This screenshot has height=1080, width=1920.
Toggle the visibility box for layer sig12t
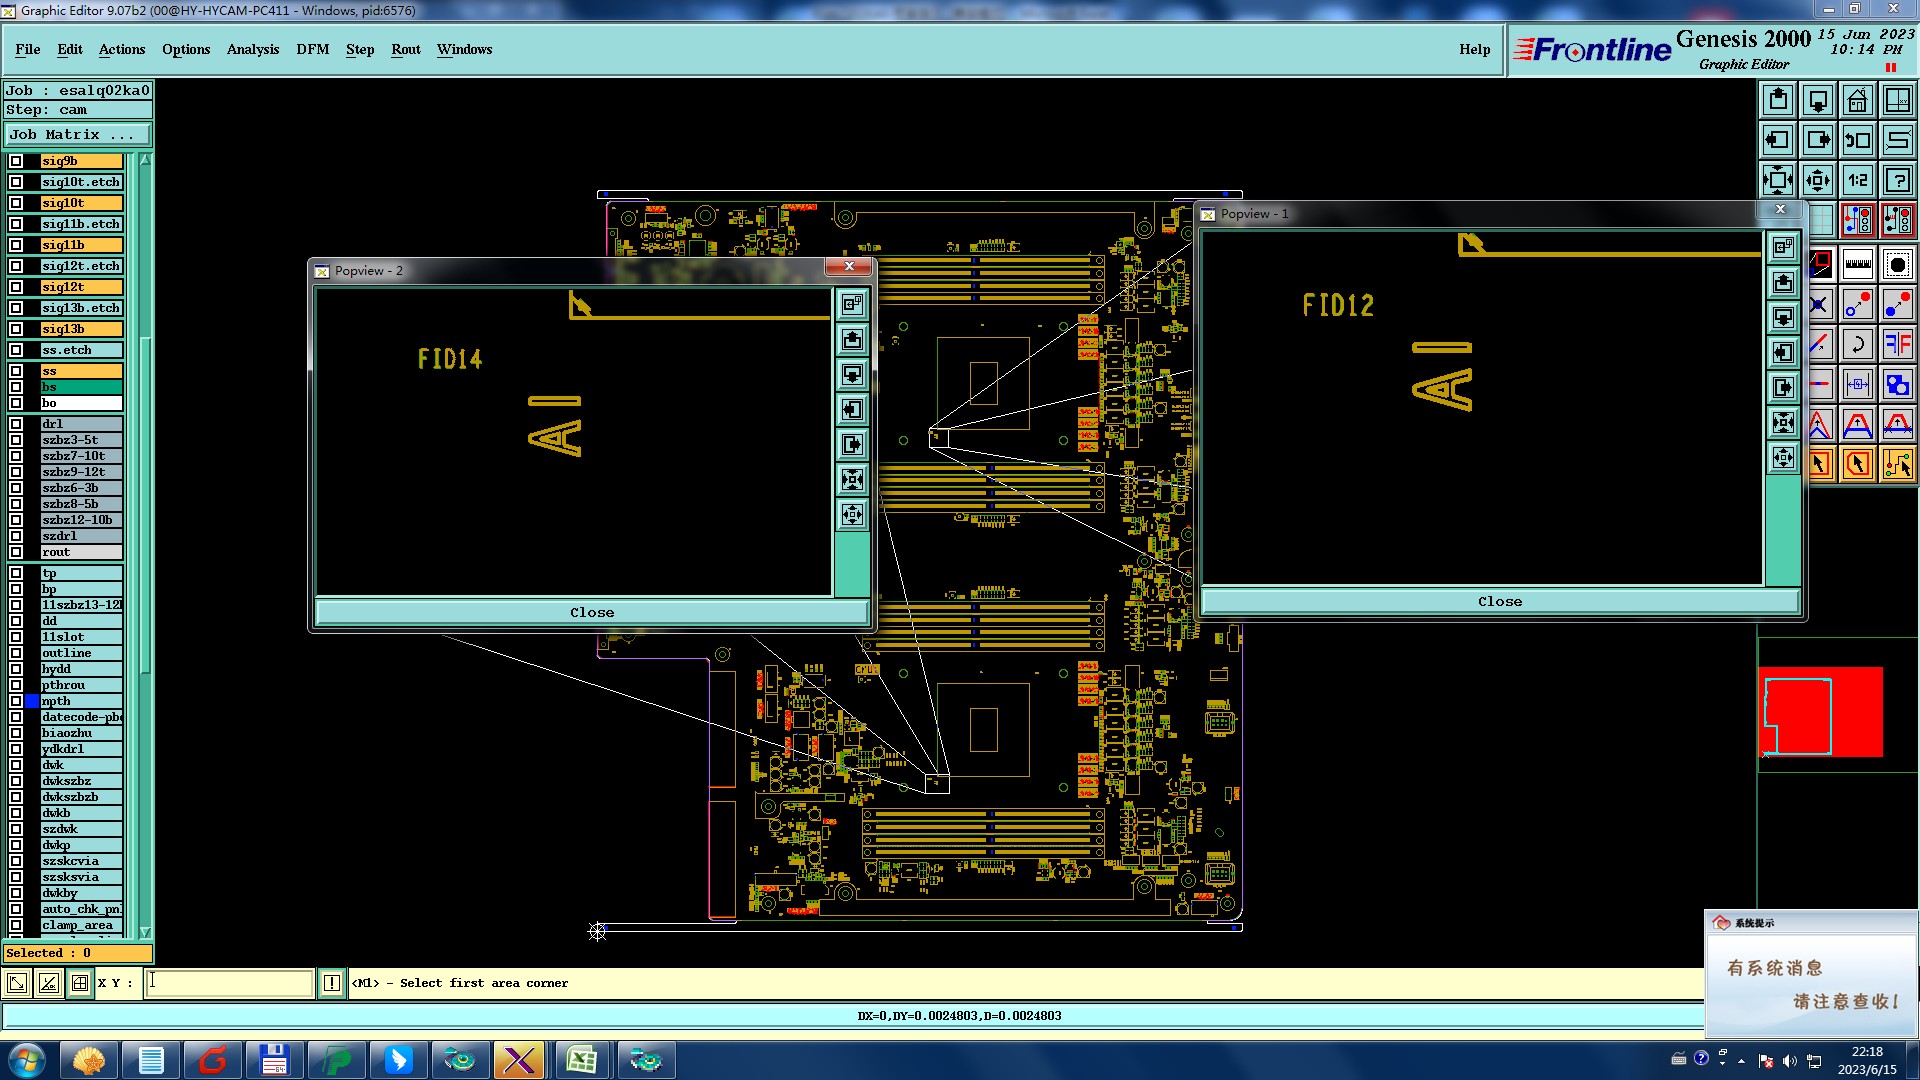[16, 287]
